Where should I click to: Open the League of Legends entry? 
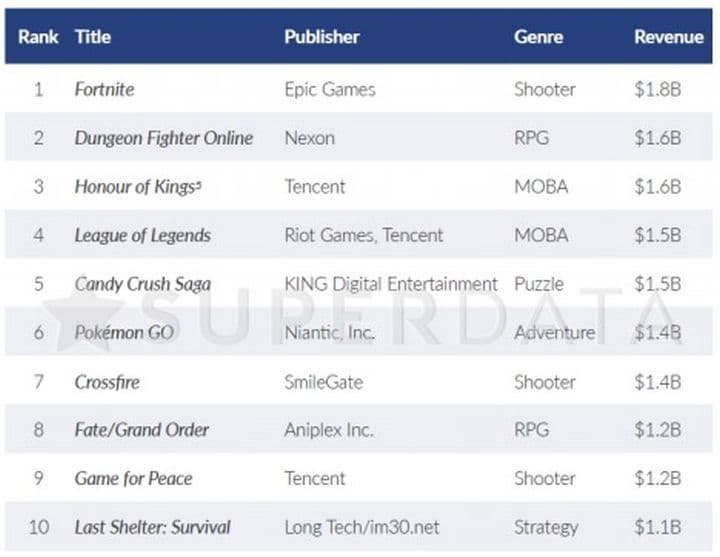(142, 236)
